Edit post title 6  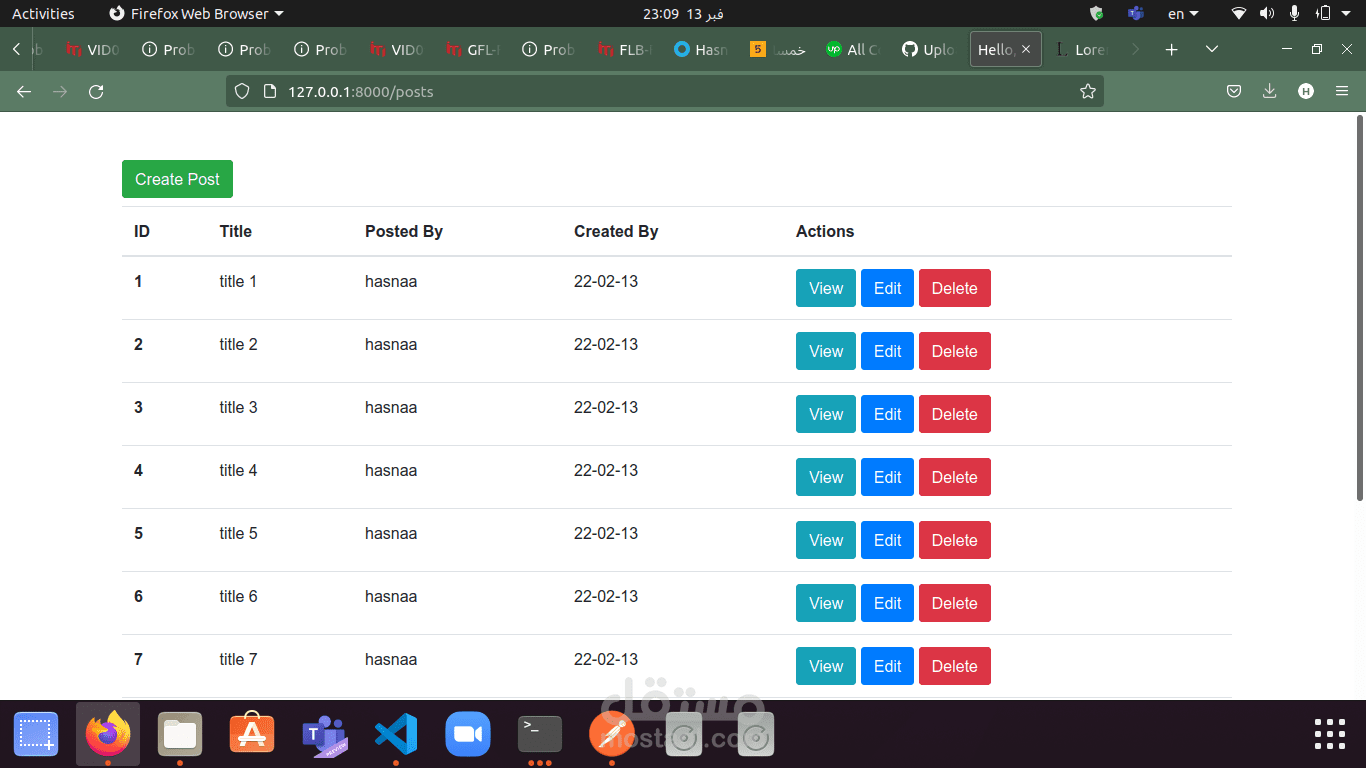point(887,603)
